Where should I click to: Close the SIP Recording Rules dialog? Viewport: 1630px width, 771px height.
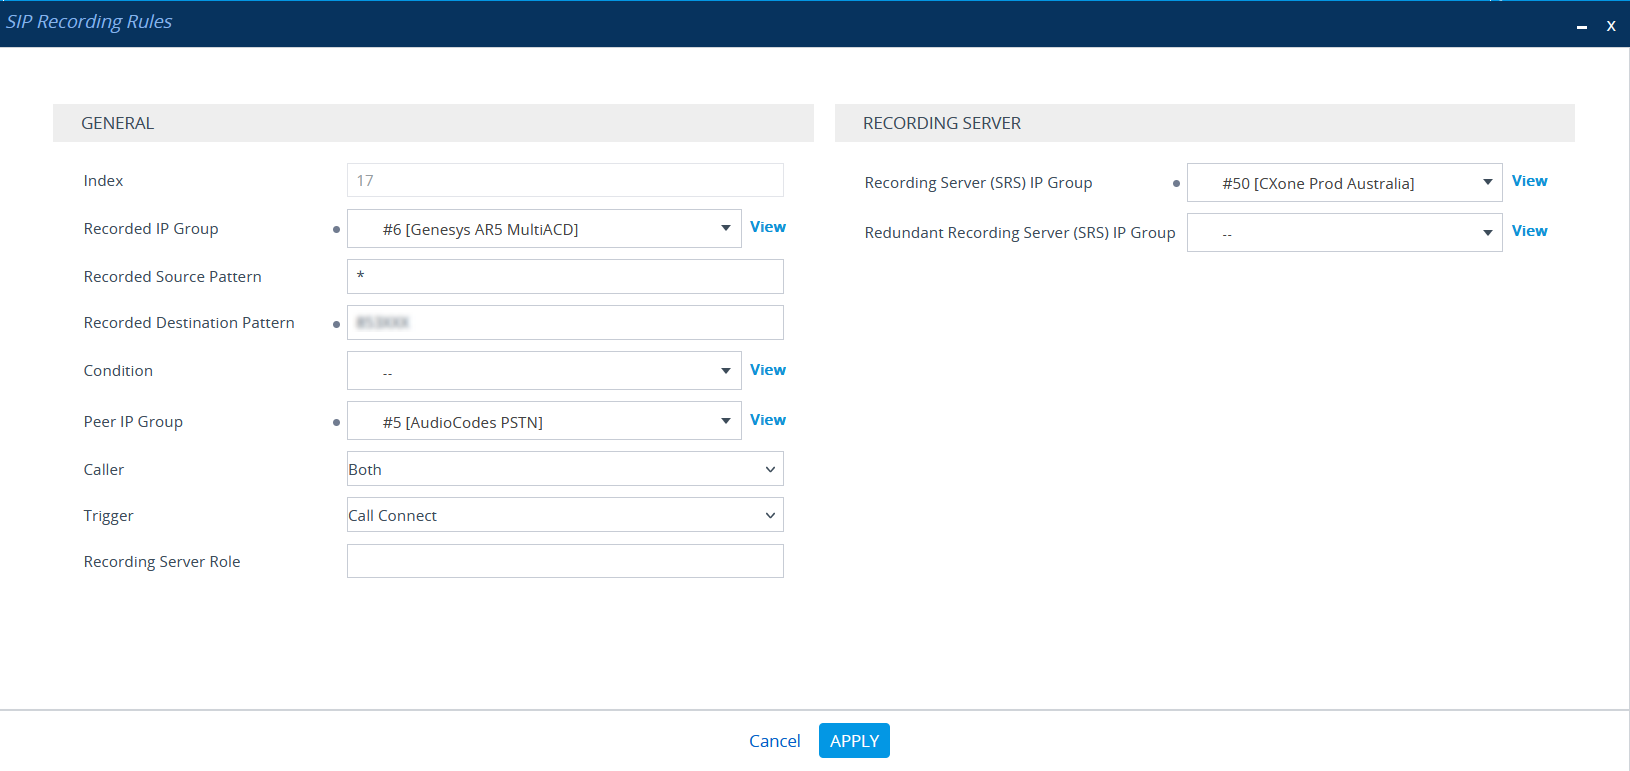1611,27
